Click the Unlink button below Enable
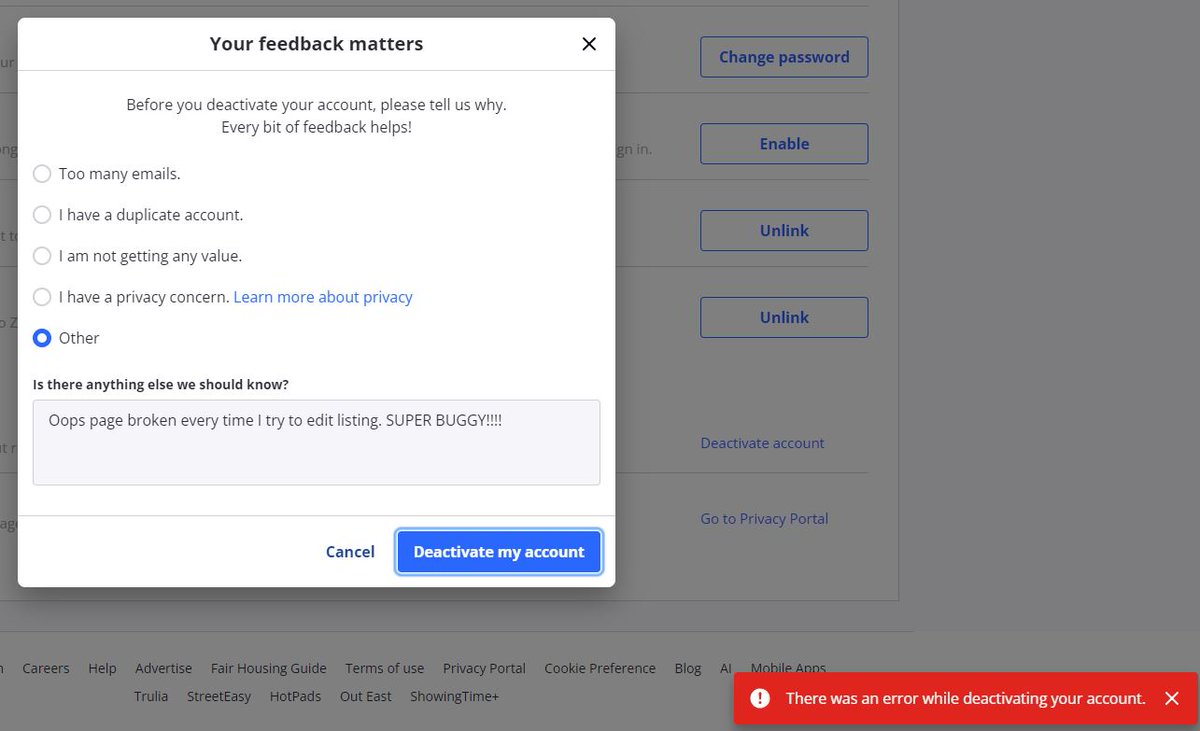 (x=784, y=230)
